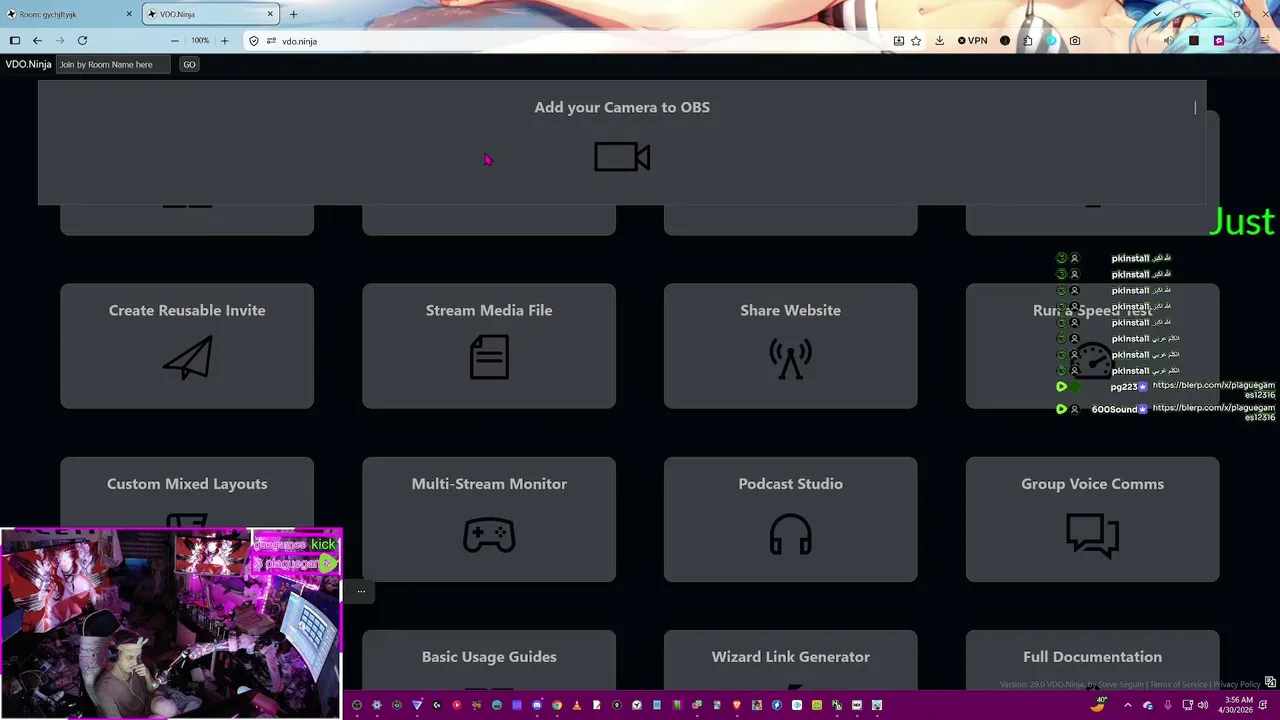Click the 100% zoom level indicator

[200, 41]
